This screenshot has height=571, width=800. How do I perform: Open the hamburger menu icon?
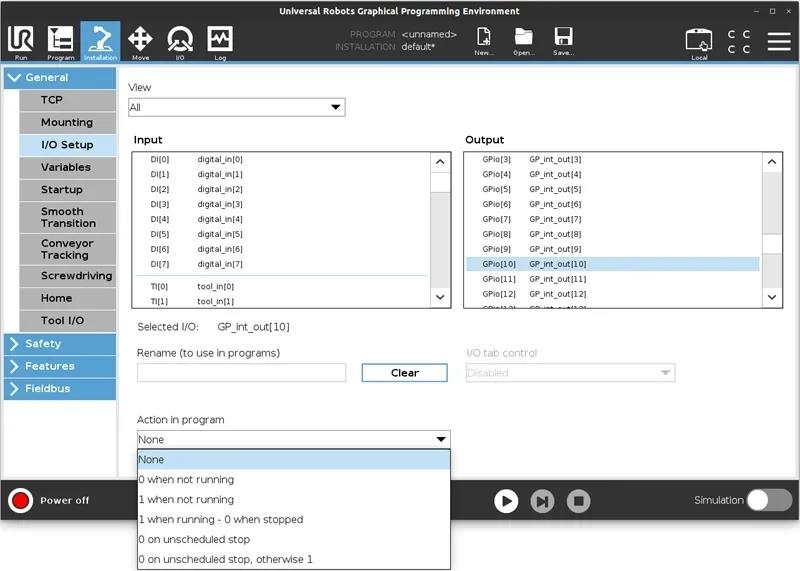tap(778, 41)
